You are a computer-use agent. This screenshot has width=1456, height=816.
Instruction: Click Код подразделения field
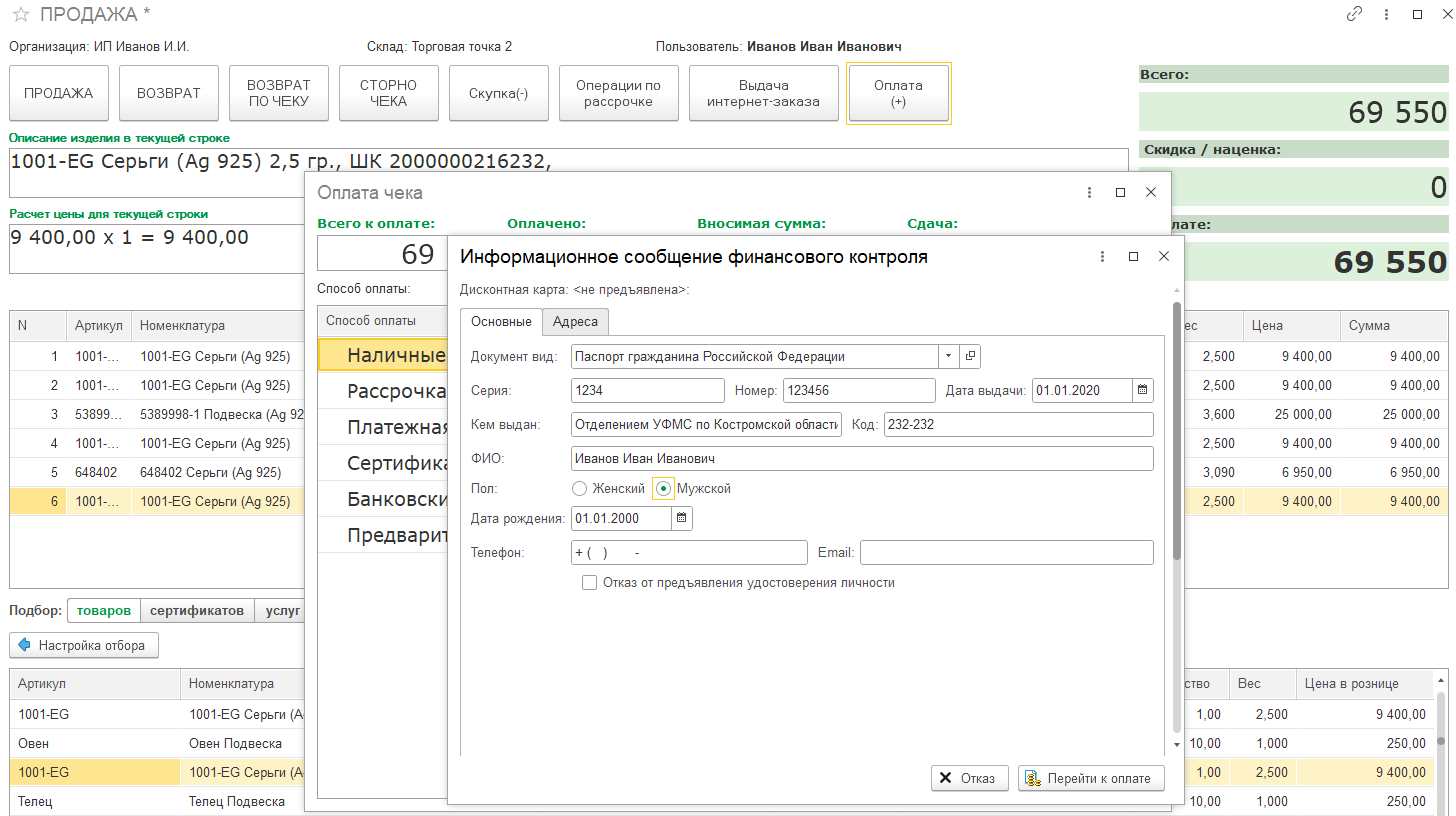1019,425
